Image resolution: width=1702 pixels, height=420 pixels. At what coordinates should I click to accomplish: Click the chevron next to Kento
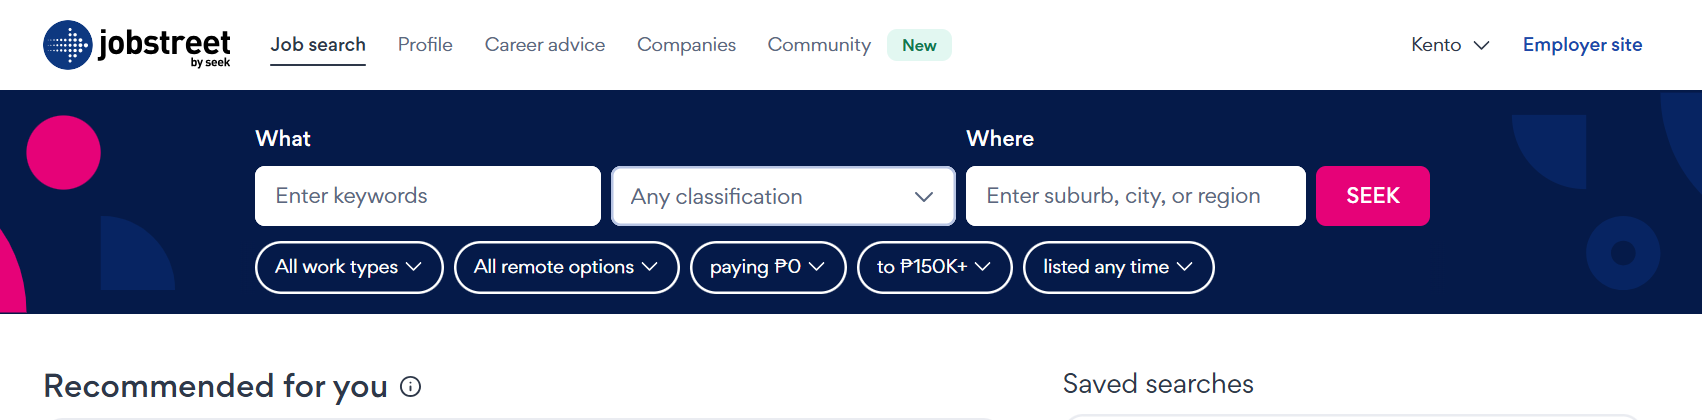tap(1482, 45)
